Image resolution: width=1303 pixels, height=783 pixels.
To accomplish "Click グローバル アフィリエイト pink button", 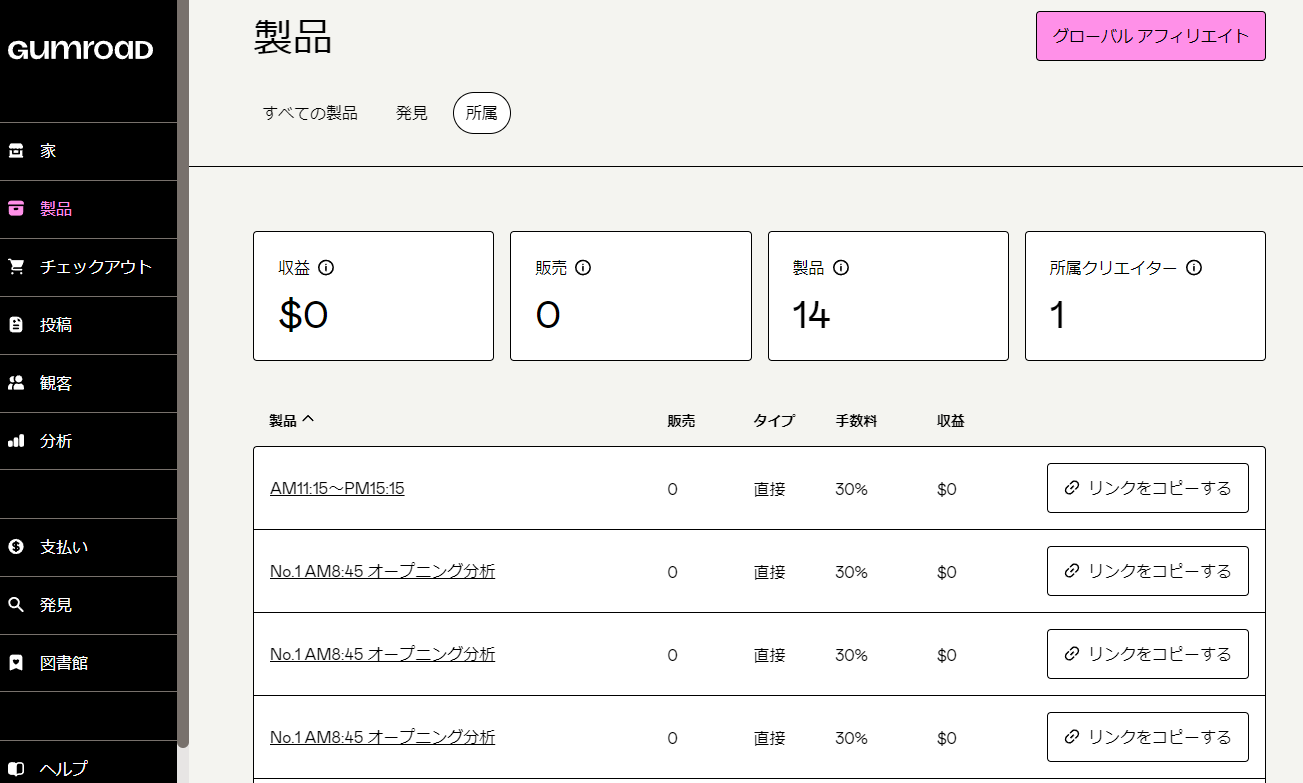I will click(1150, 36).
